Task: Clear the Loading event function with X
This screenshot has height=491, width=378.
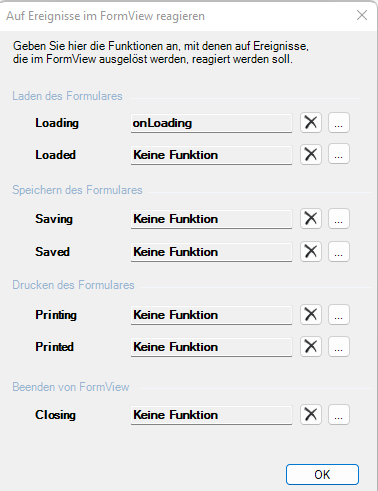Action: (x=311, y=123)
